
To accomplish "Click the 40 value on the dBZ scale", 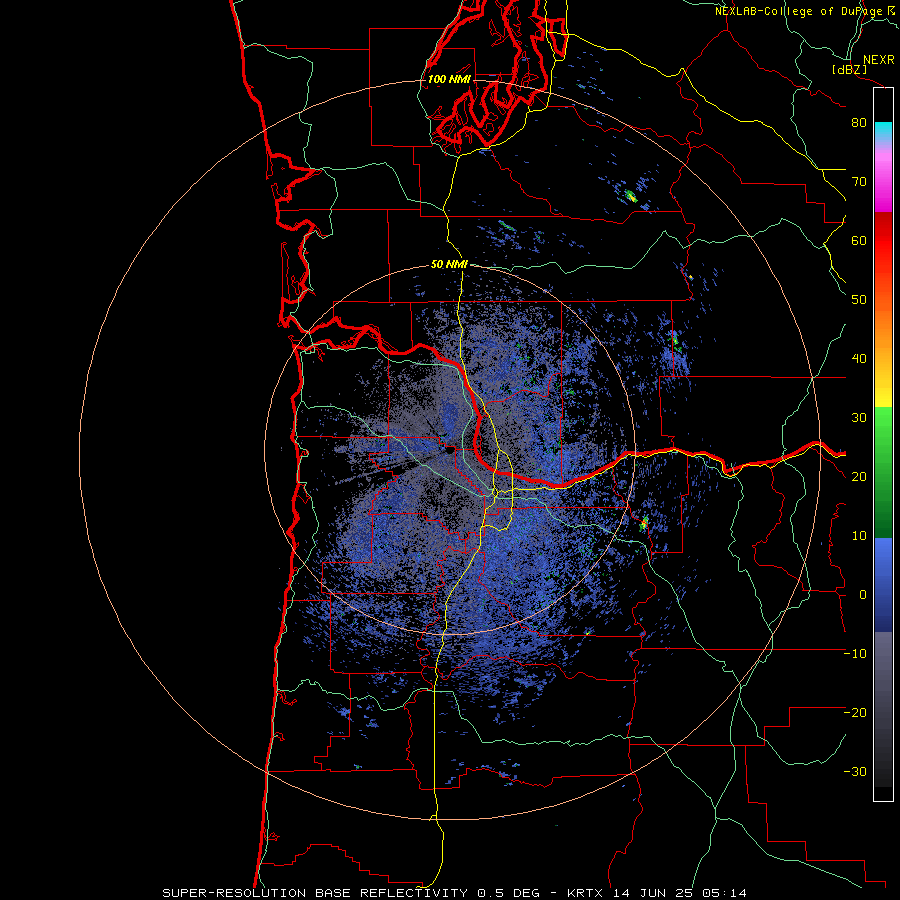I will (x=859, y=359).
